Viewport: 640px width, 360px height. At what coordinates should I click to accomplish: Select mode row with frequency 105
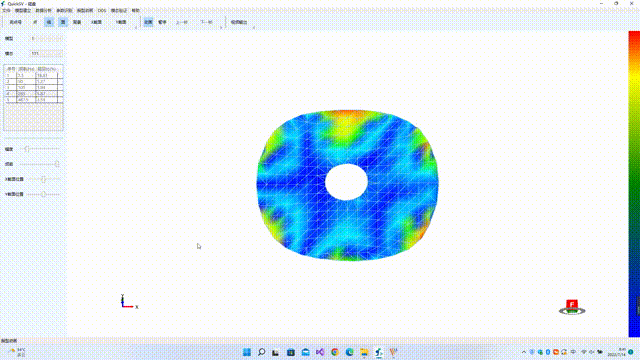click(x=33, y=87)
